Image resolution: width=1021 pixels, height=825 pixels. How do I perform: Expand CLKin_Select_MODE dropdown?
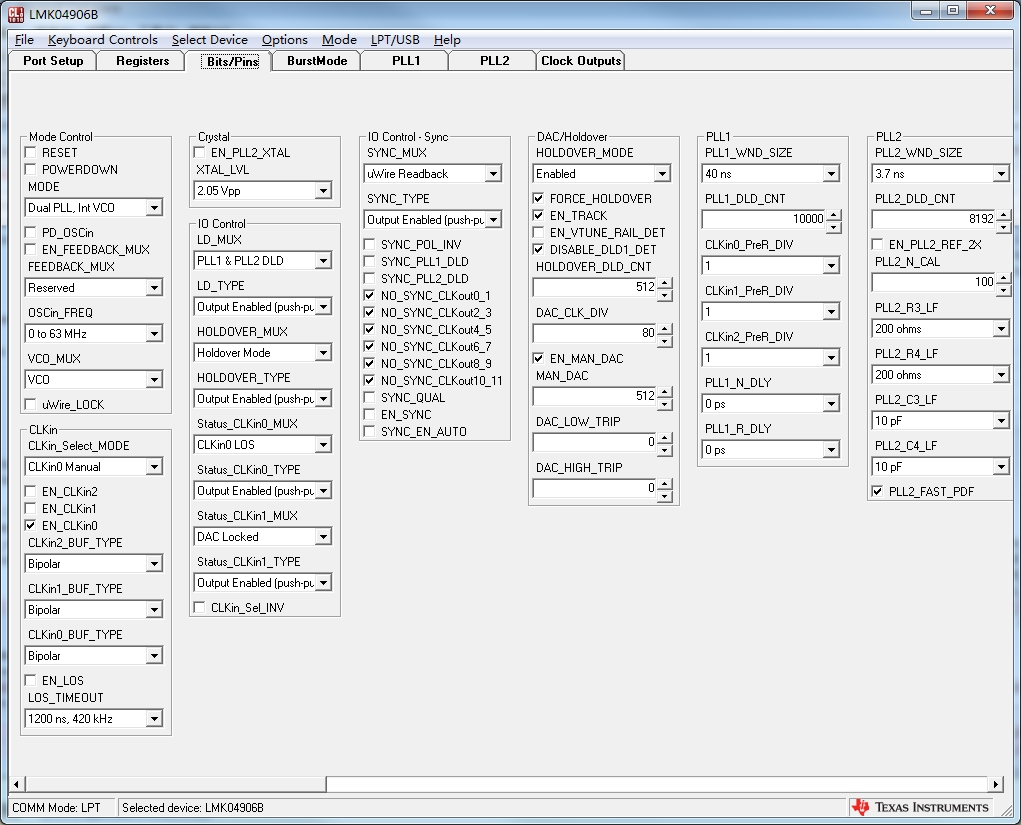coord(94,467)
